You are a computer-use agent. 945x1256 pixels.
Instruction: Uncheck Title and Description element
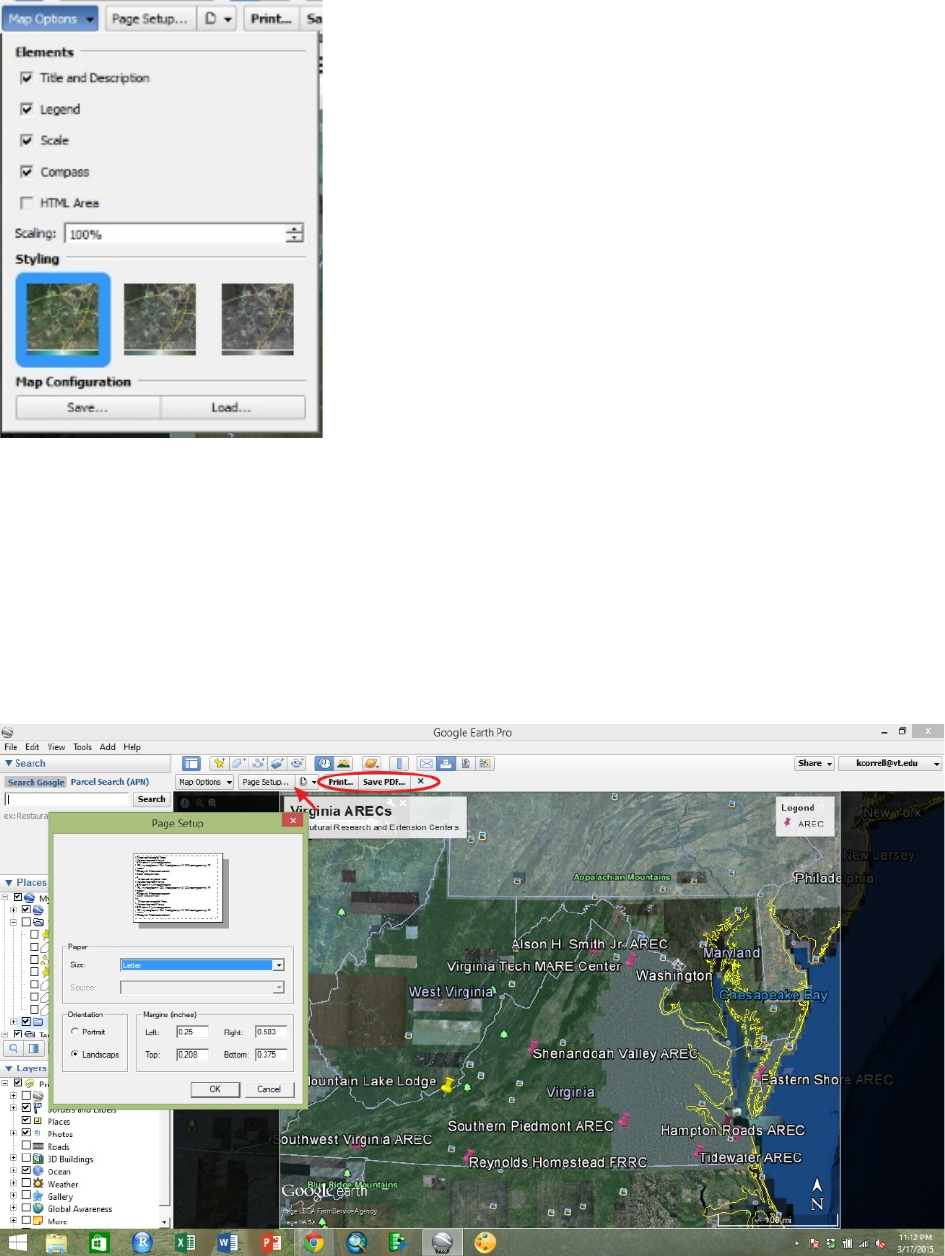point(26,78)
